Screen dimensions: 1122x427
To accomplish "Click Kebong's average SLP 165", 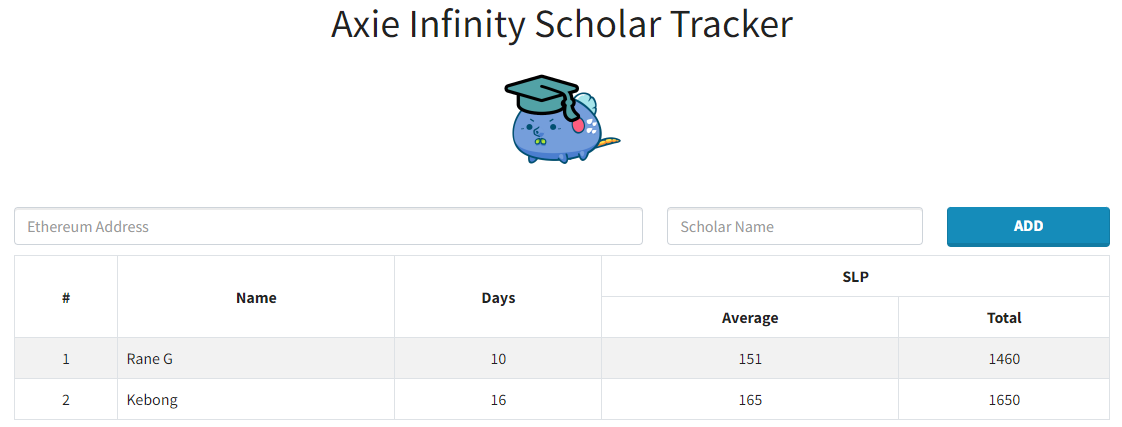I will pyautogui.click(x=750, y=400).
